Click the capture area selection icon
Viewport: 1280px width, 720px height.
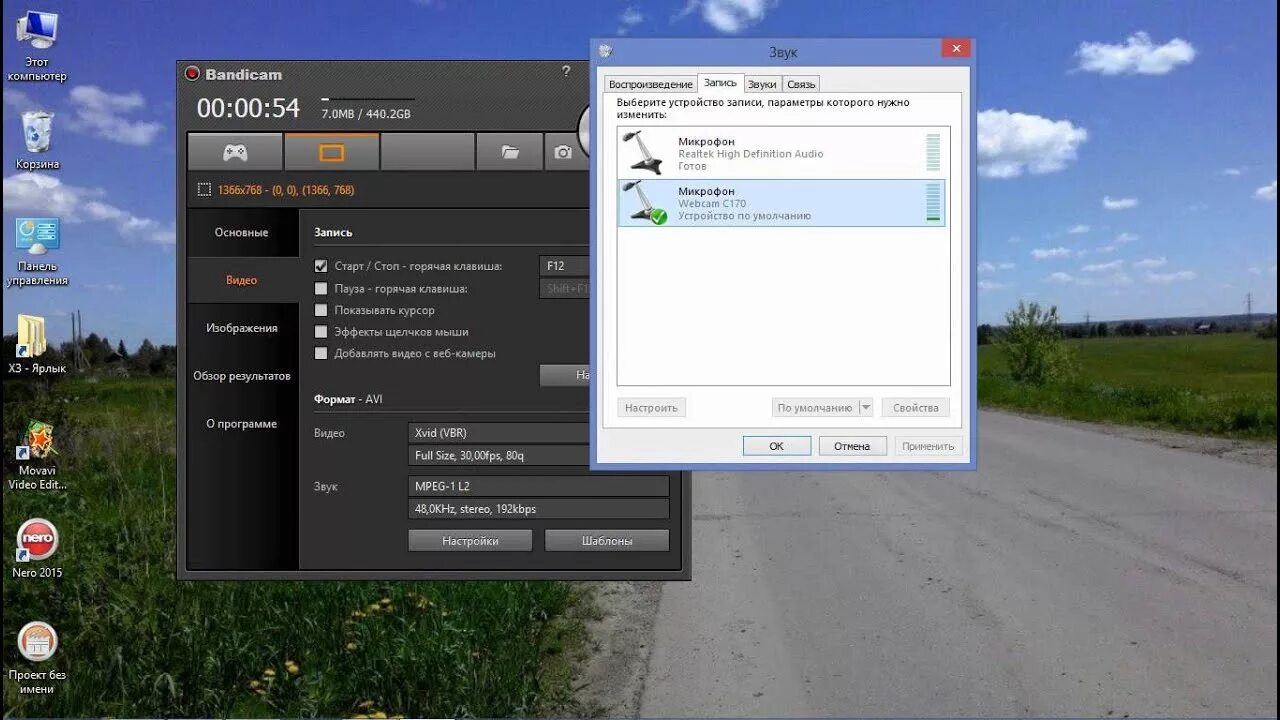(204, 190)
